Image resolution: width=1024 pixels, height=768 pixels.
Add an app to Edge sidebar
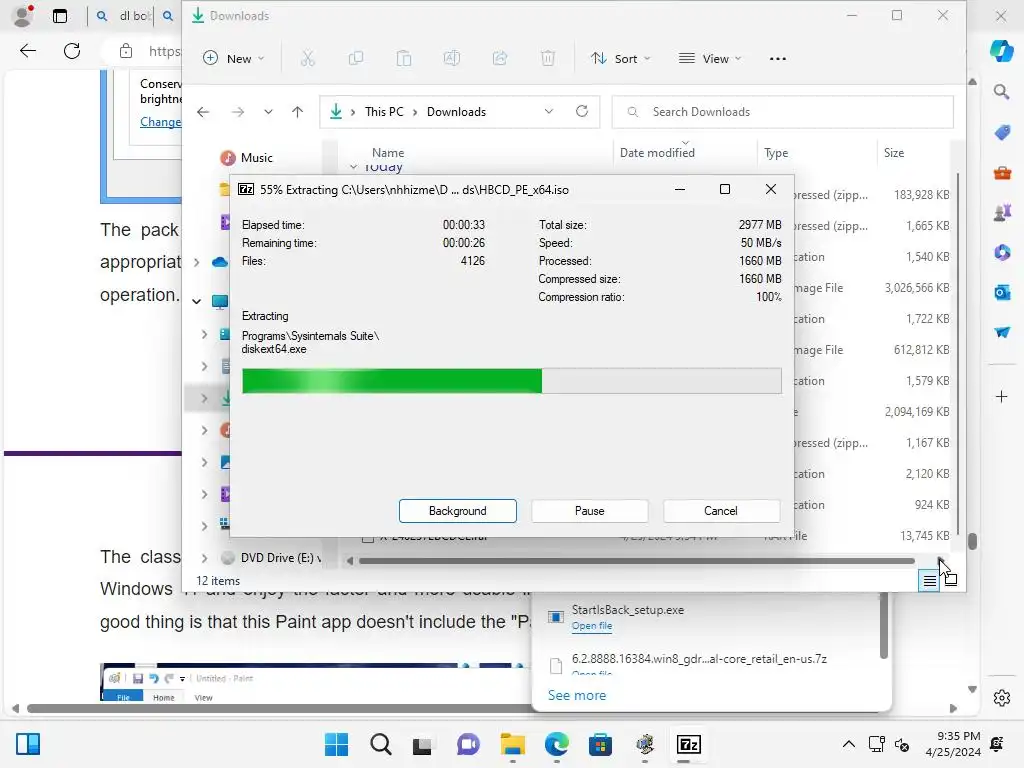click(1002, 396)
